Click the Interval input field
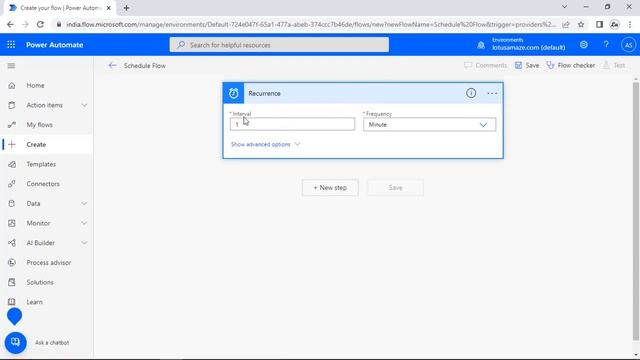 pos(292,124)
